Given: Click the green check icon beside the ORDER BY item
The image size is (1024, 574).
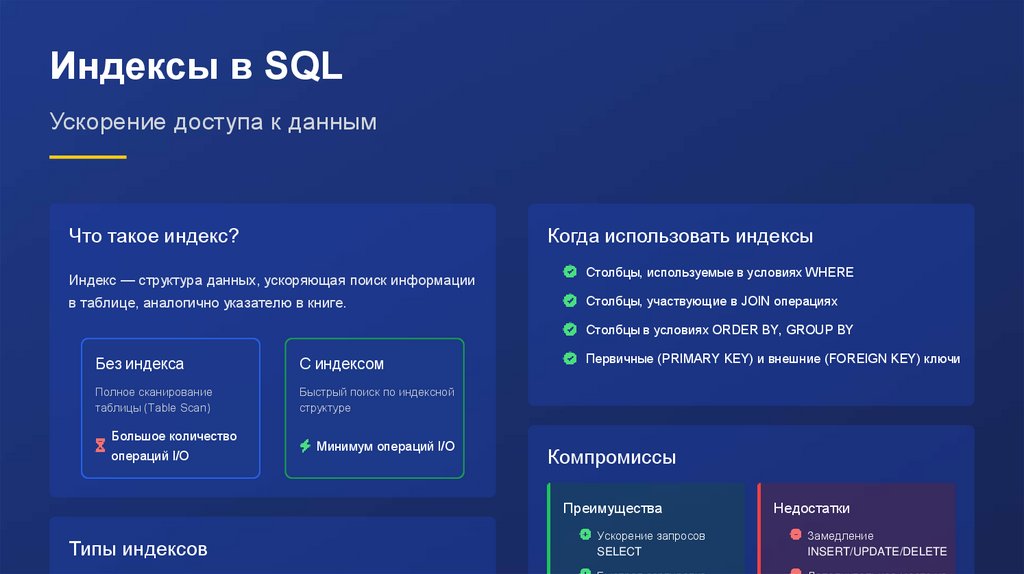Looking at the screenshot, I should pos(570,329).
